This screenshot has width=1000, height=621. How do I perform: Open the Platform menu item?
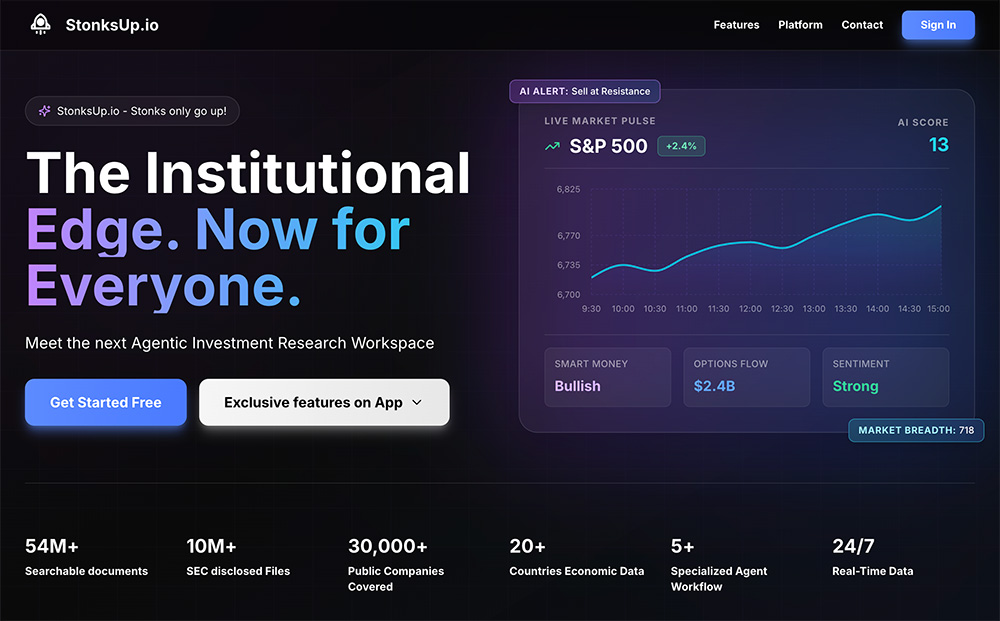tap(800, 25)
